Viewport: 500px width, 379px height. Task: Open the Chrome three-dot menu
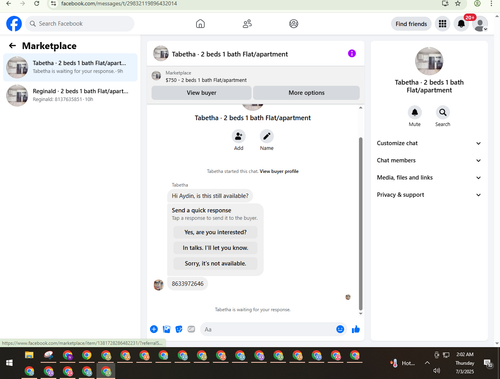(x=491, y=4)
